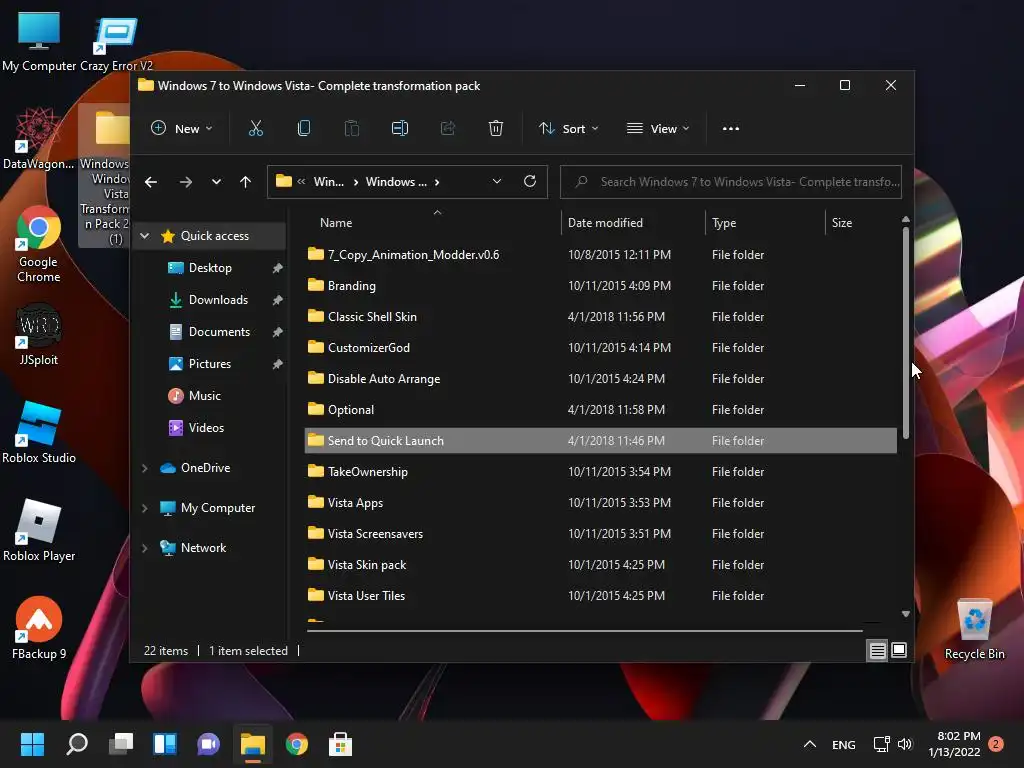Click the Share icon in toolbar
The height and width of the screenshot is (768, 1024).
click(x=448, y=129)
